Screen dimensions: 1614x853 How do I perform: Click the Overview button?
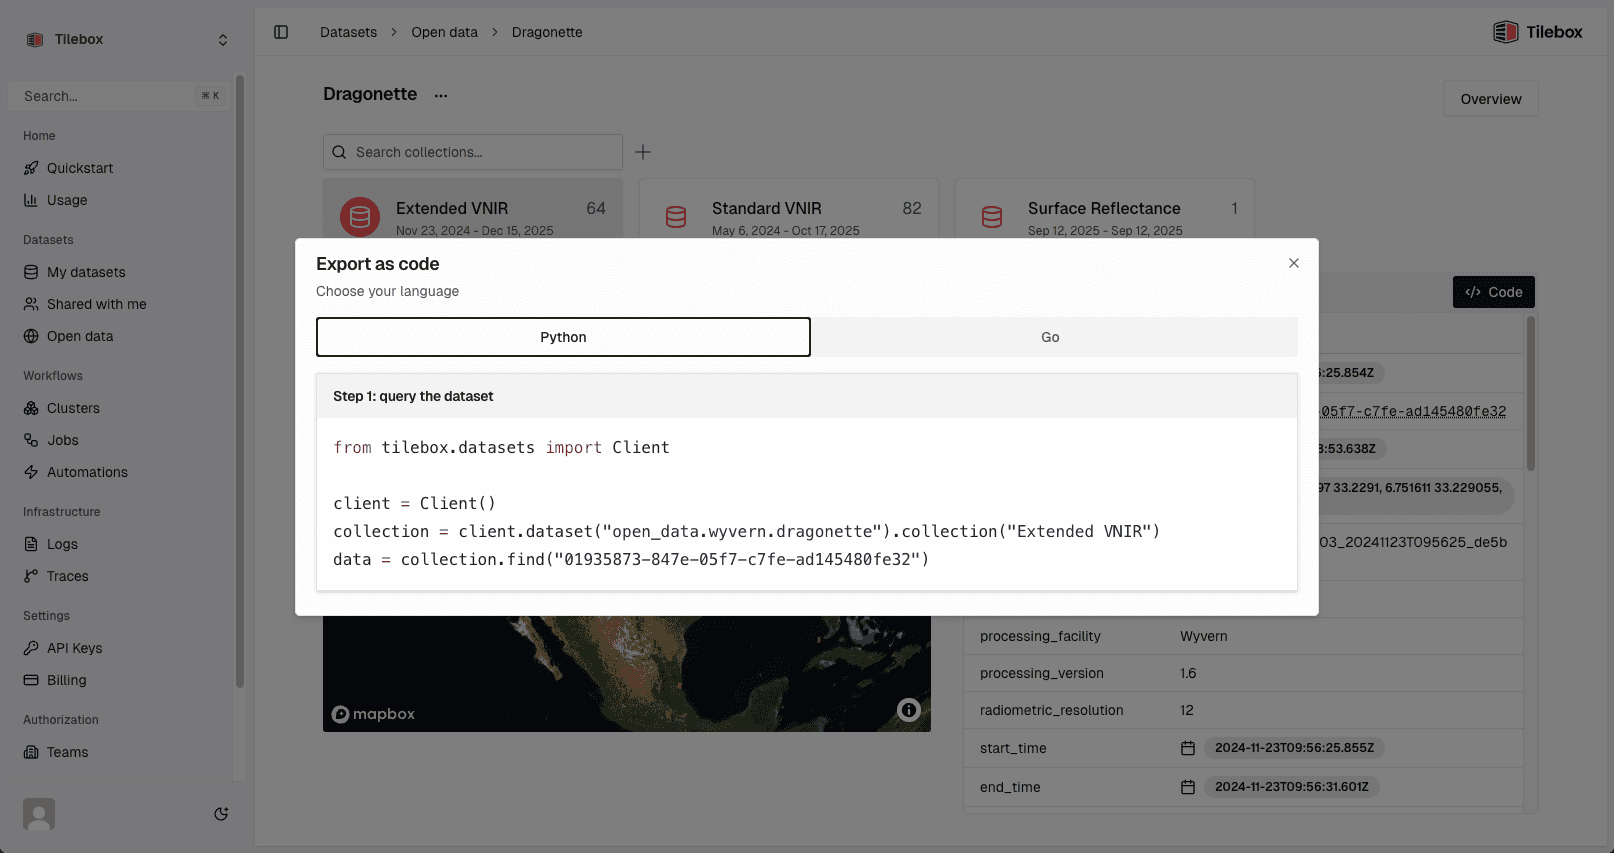tap(1491, 99)
